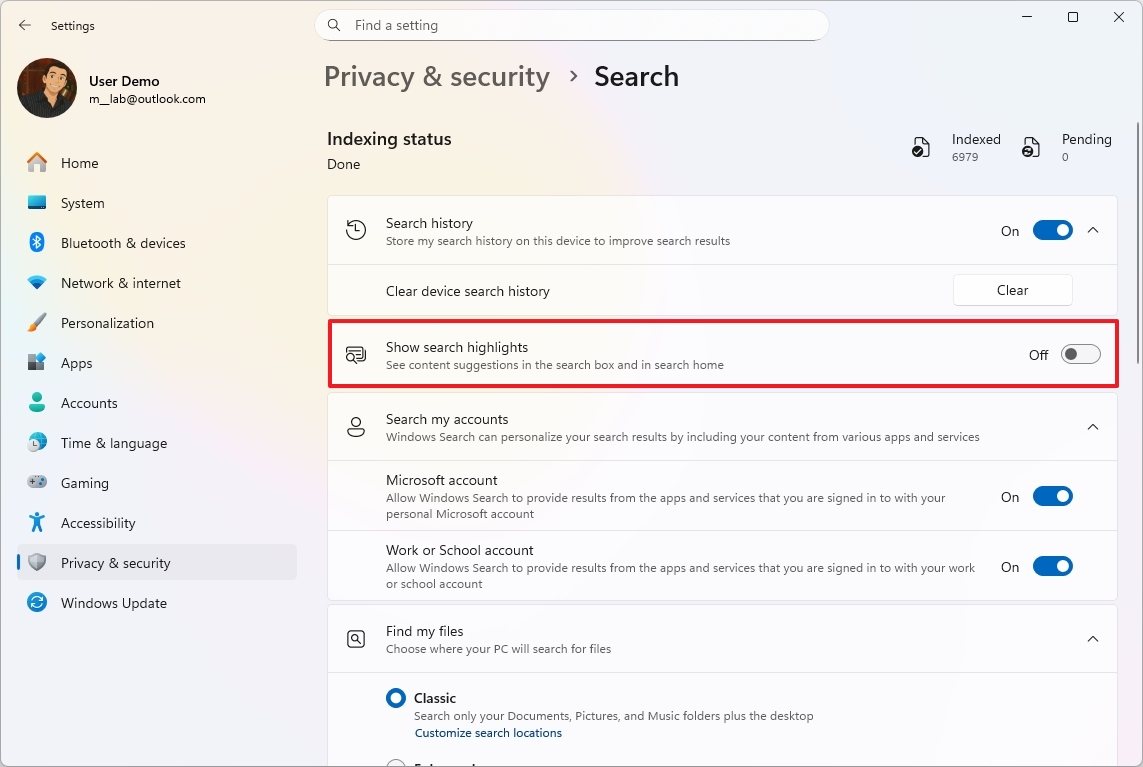Enable Show search highlights
The image size is (1143, 767).
1080,354
